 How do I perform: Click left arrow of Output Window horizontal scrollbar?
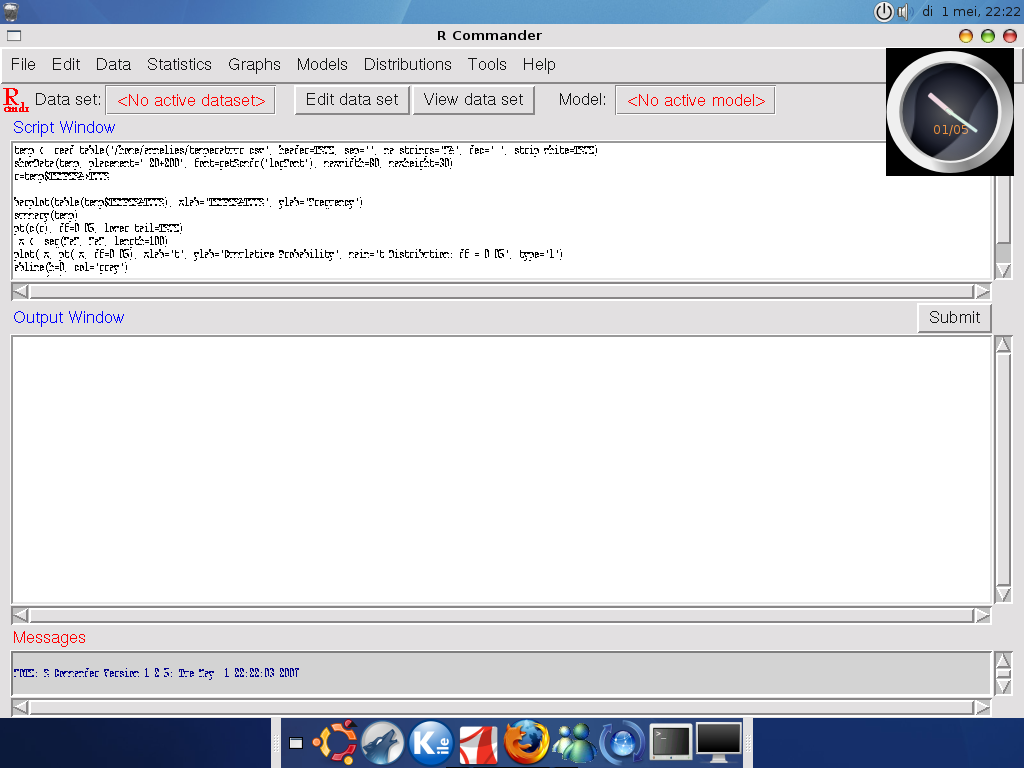20,615
